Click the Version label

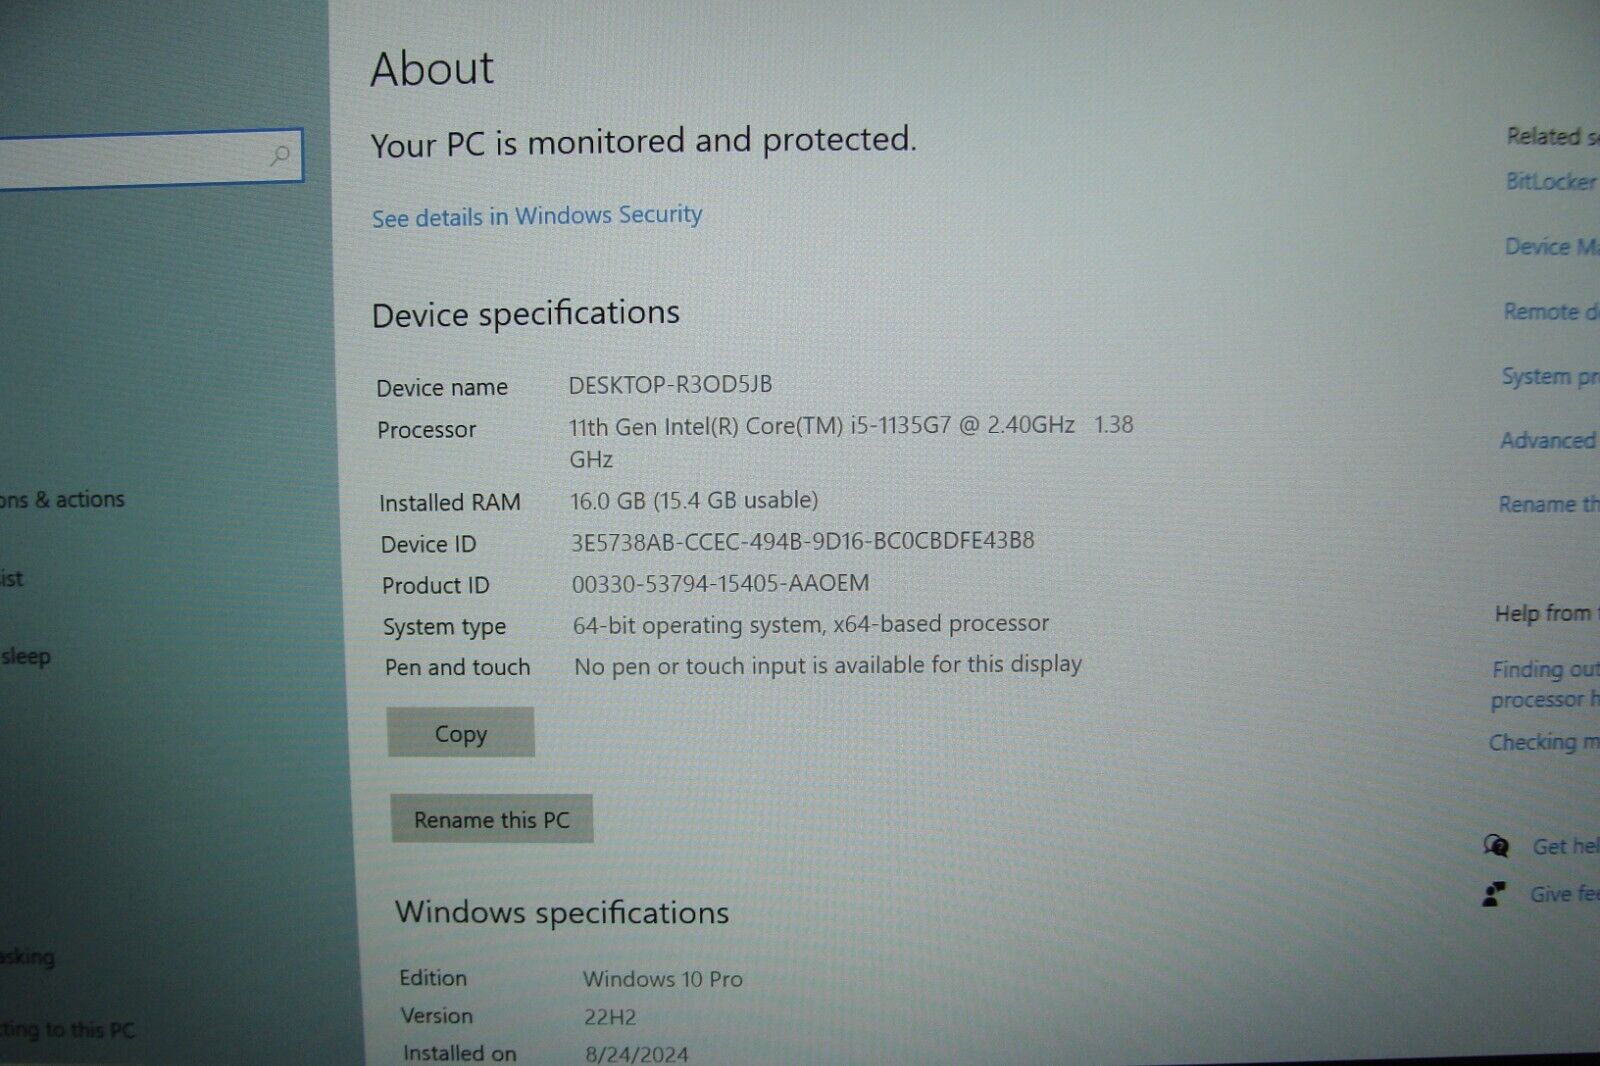click(x=437, y=1016)
